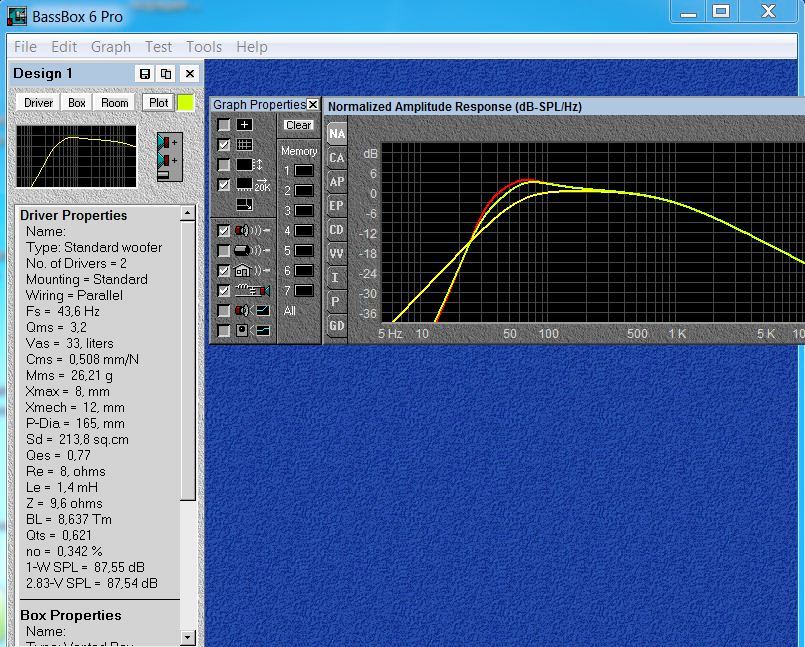Image resolution: width=805 pixels, height=647 pixels.
Task: Click the Plot button
Action: [159, 103]
